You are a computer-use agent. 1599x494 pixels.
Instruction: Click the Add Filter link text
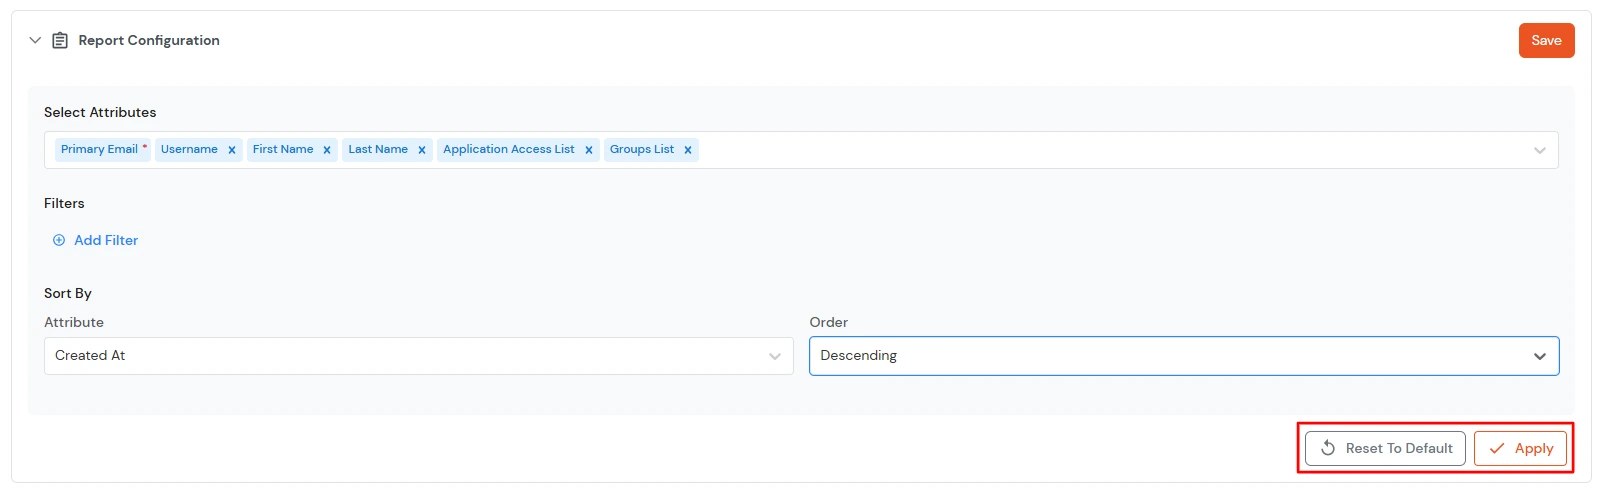tap(106, 240)
